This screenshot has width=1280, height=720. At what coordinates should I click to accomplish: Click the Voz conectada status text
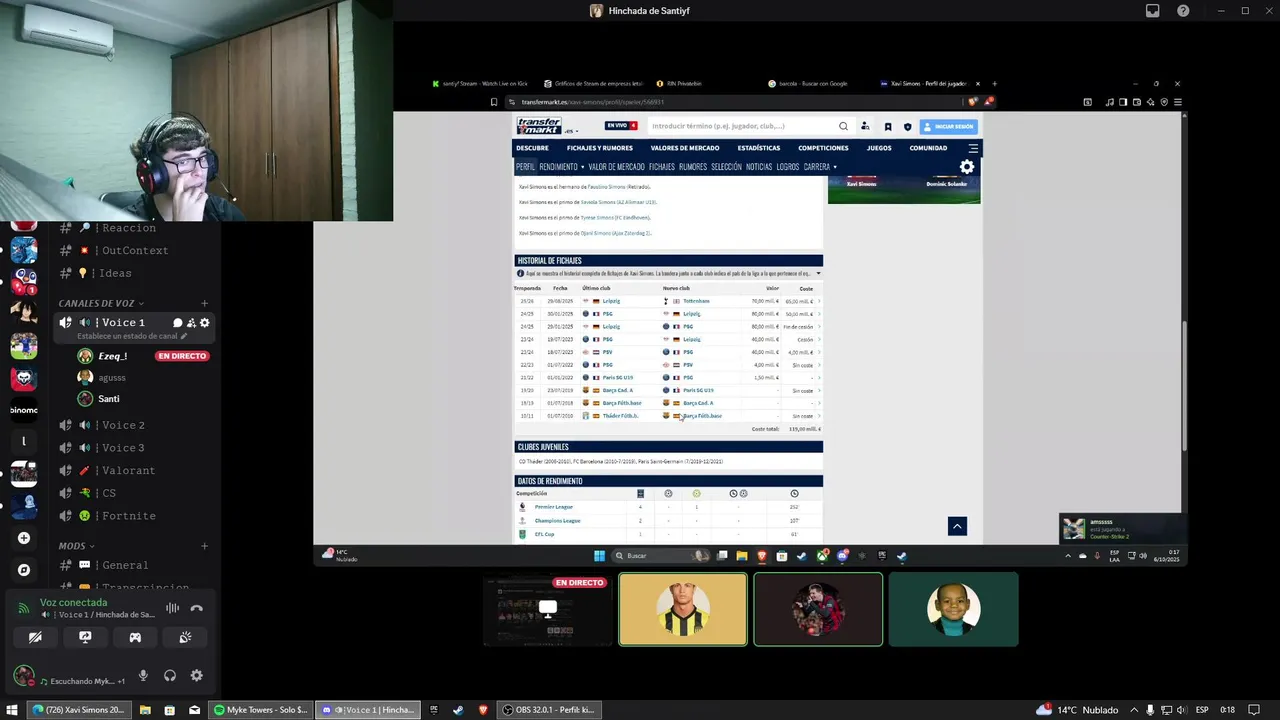pos(73,603)
